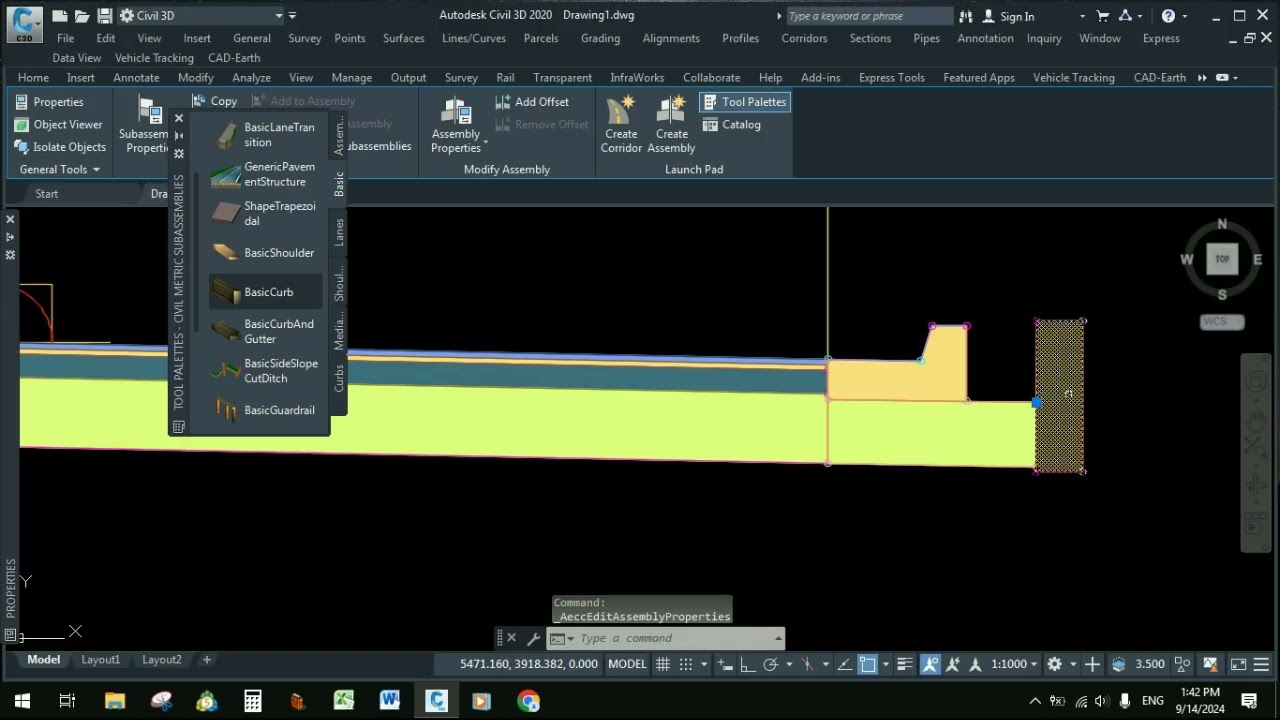The height and width of the screenshot is (720, 1280).
Task: Click the Isolate Objects button
Action: (60, 147)
